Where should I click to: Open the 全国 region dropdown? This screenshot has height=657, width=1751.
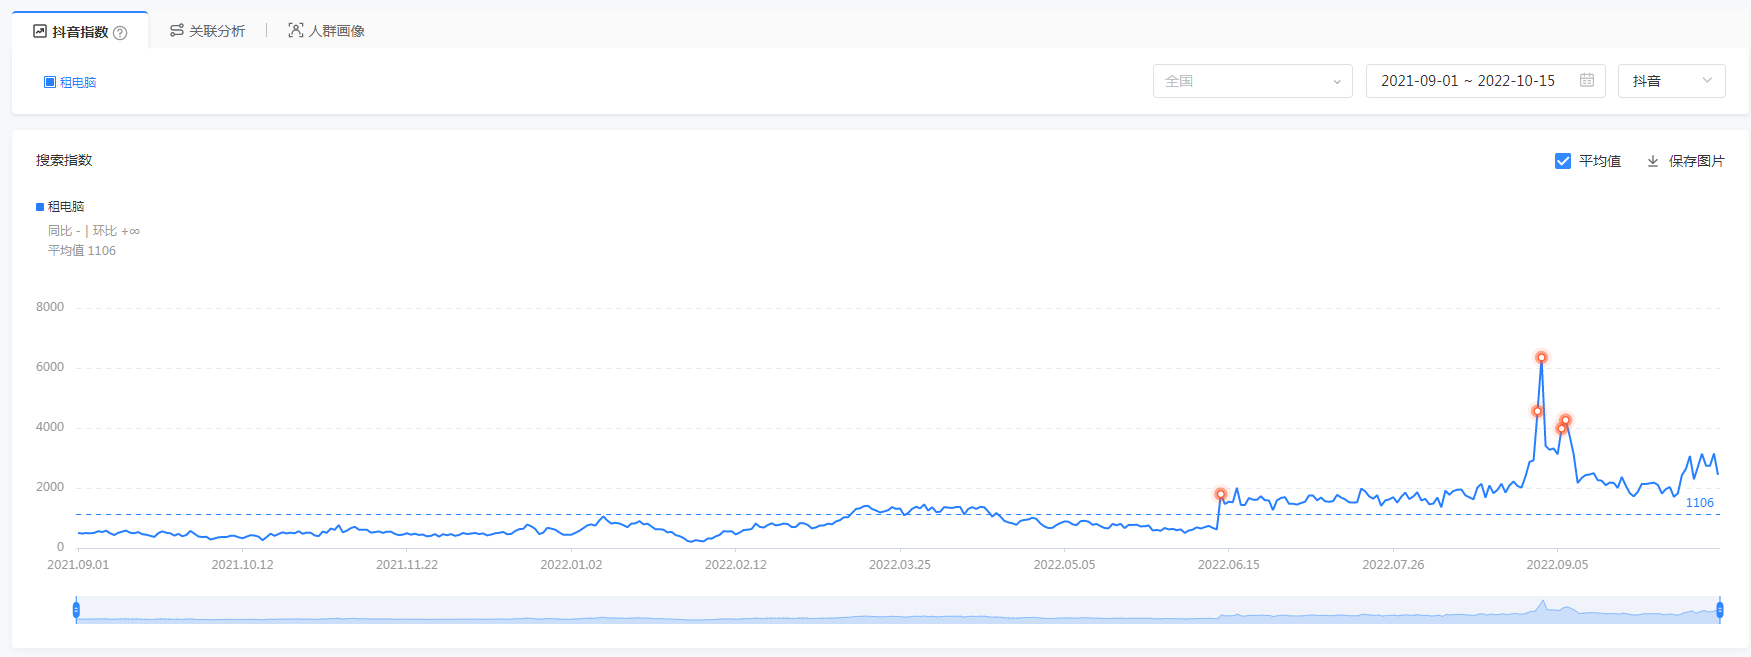1252,81
